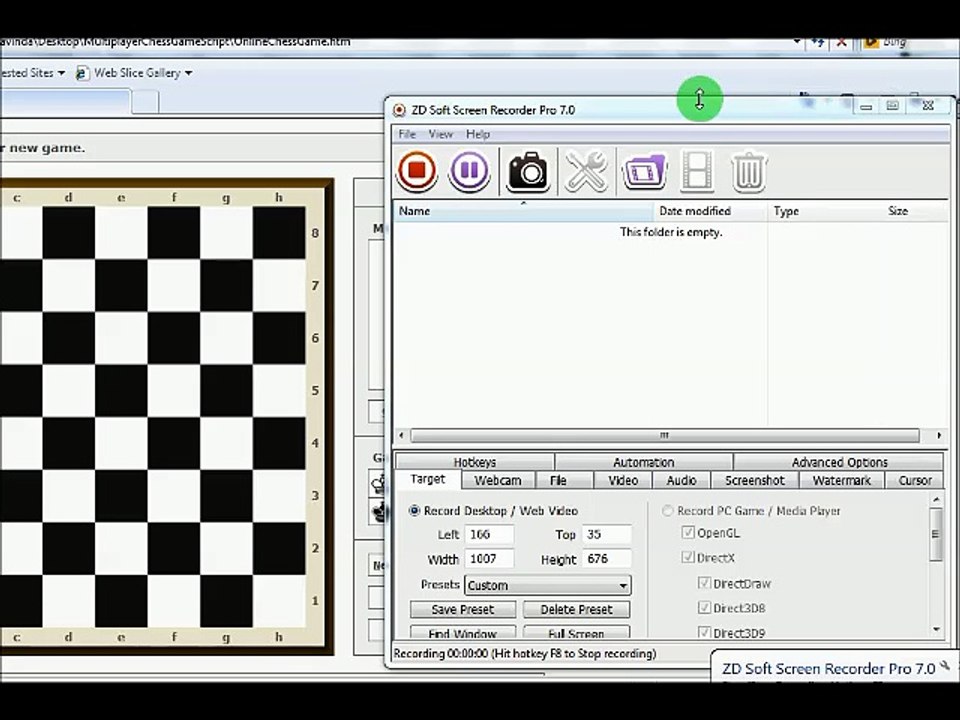
Task: Click the Recording 00:00:00 status bar text
Action: click(525, 654)
